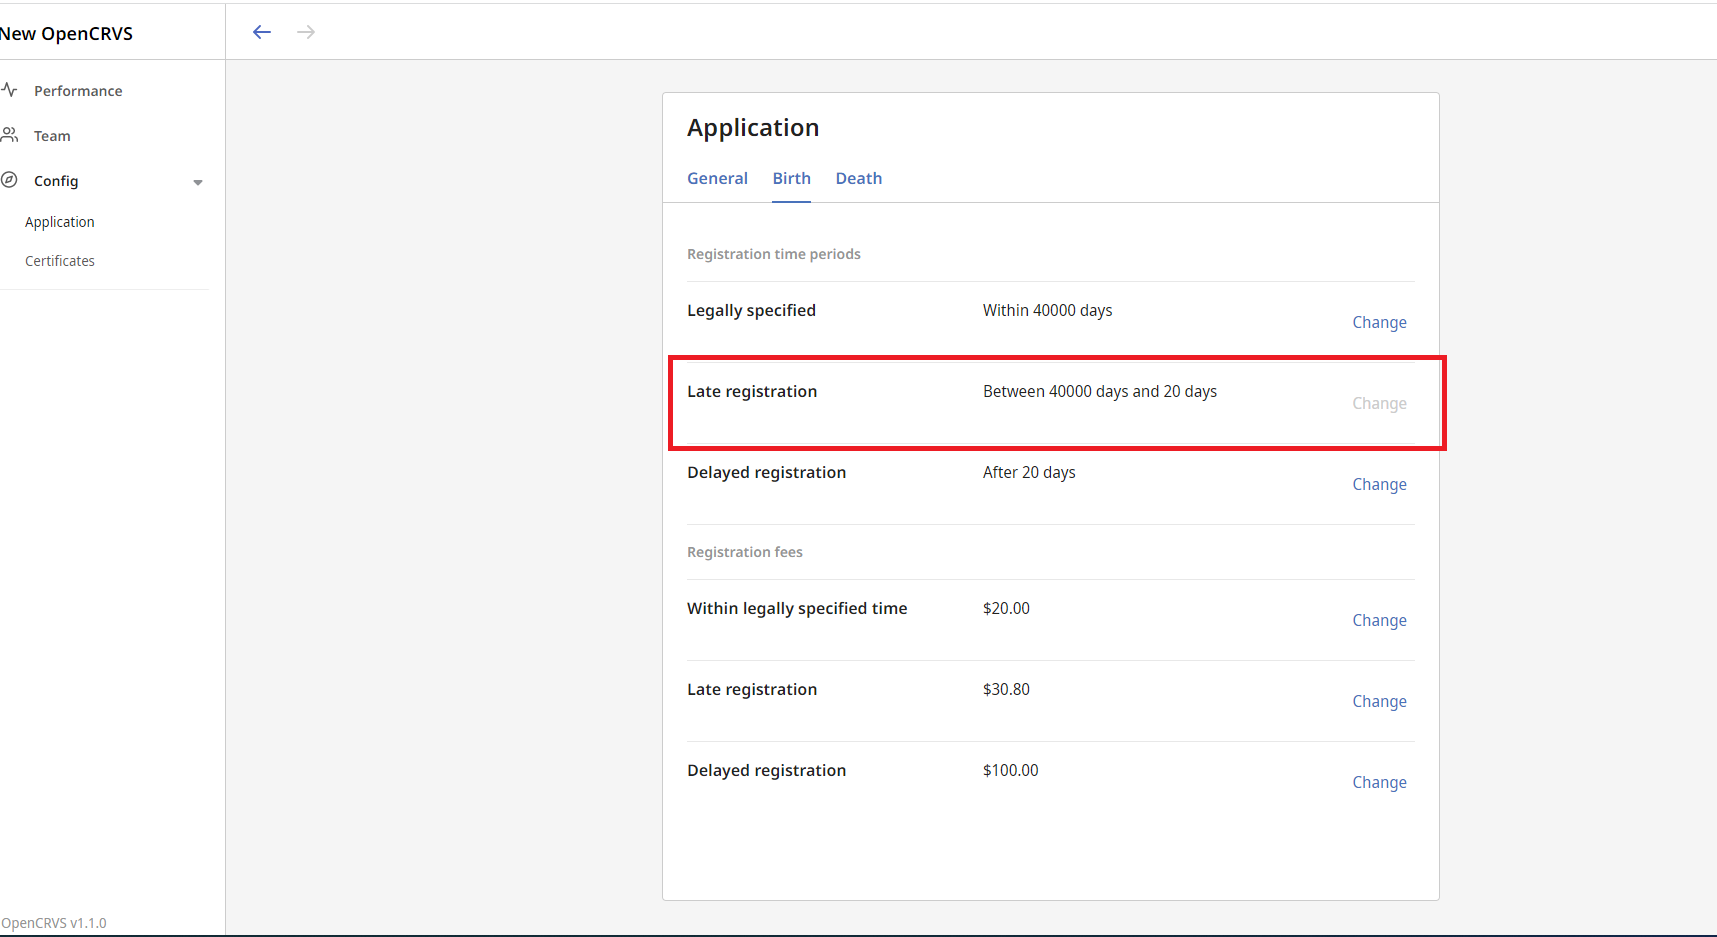Change the Delayed registration time period
Screen dimensions: 1717x937
coord(1379,484)
